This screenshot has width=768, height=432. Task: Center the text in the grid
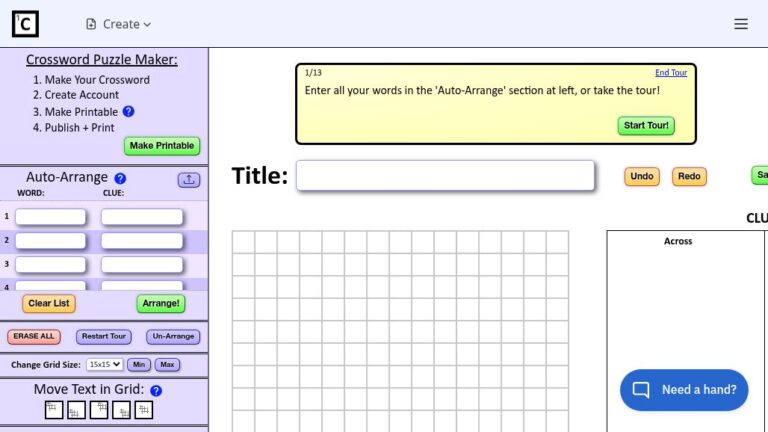point(144,410)
